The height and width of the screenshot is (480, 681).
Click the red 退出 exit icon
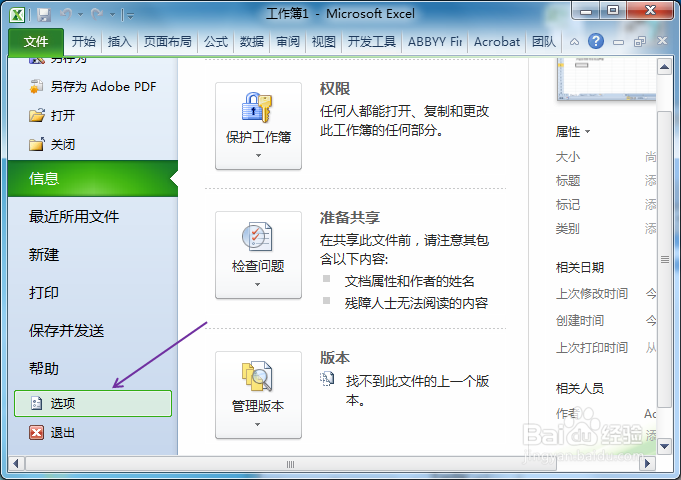click(36, 433)
